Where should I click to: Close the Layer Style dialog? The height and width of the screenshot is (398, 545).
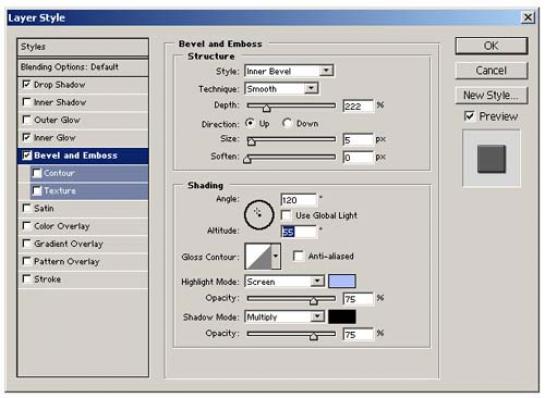tap(527, 17)
